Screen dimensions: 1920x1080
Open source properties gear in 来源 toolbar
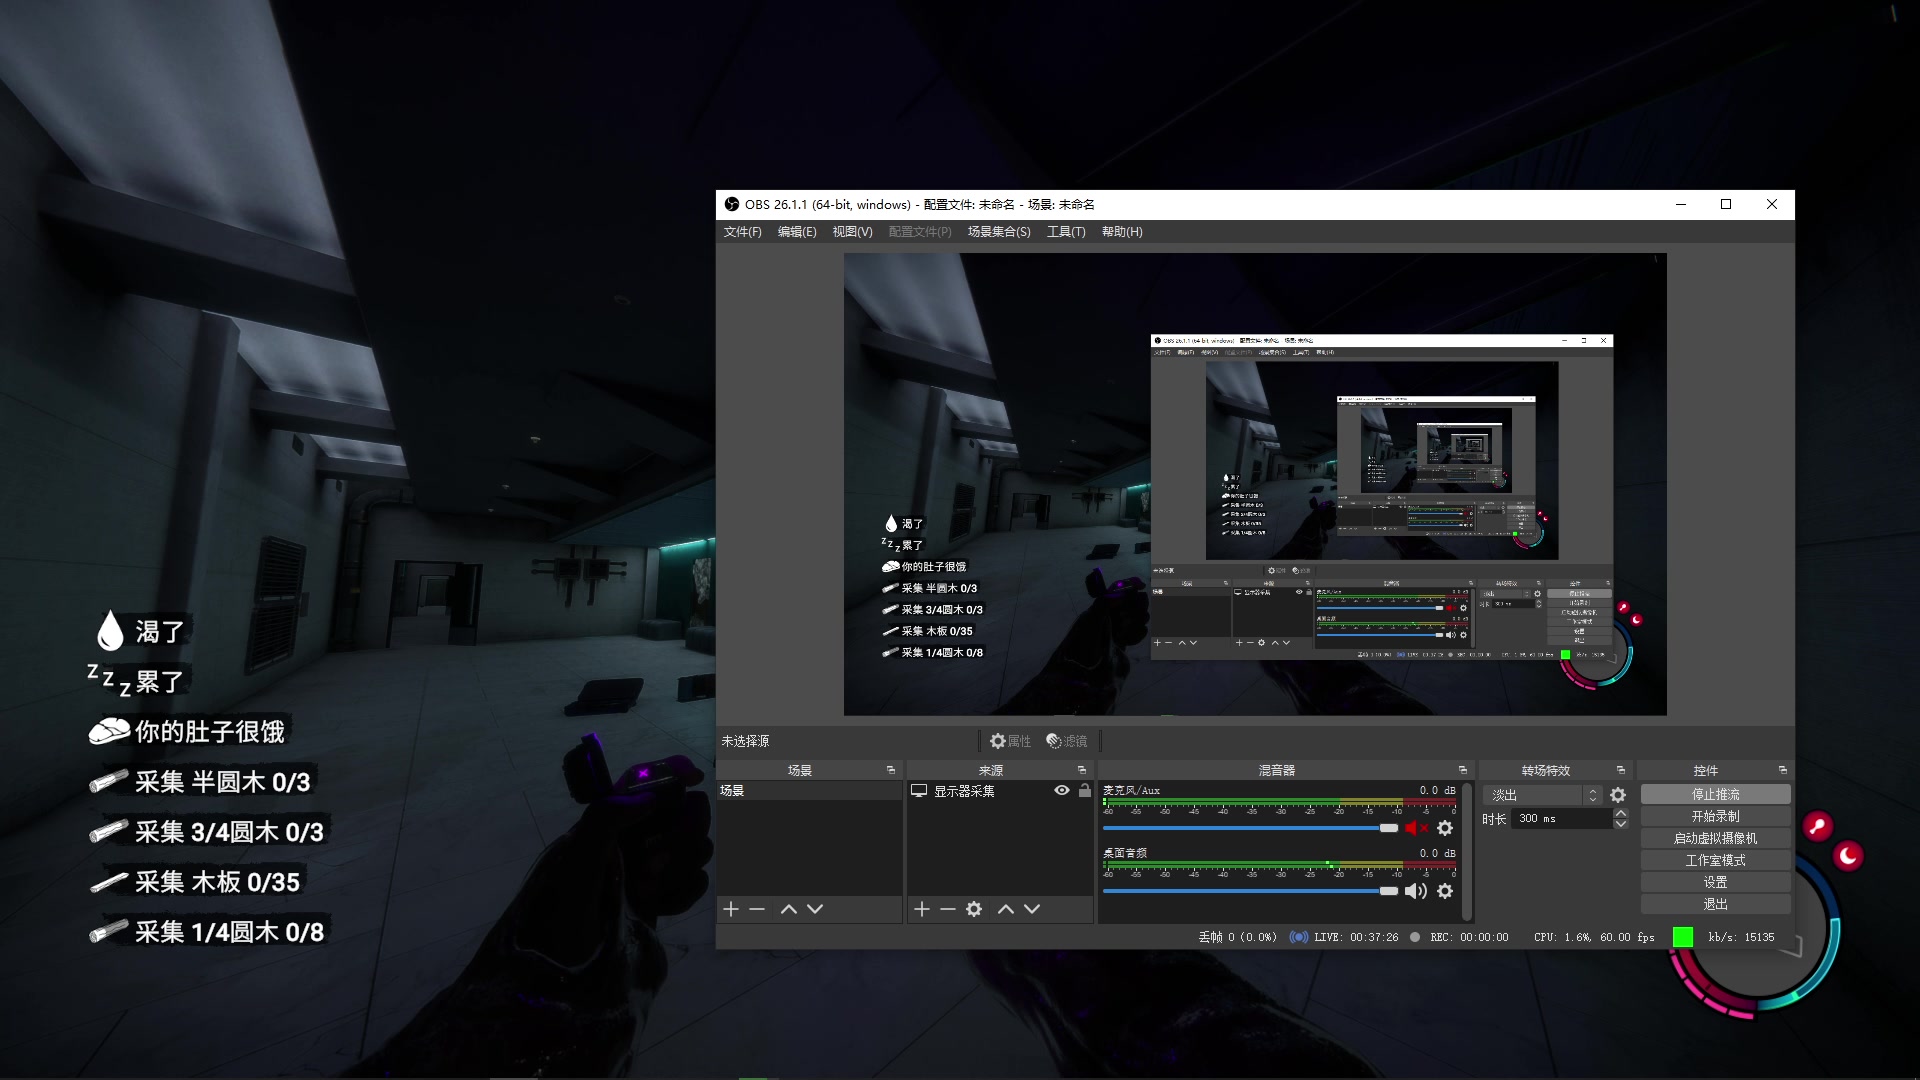pyautogui.click(x=974, y=909)
